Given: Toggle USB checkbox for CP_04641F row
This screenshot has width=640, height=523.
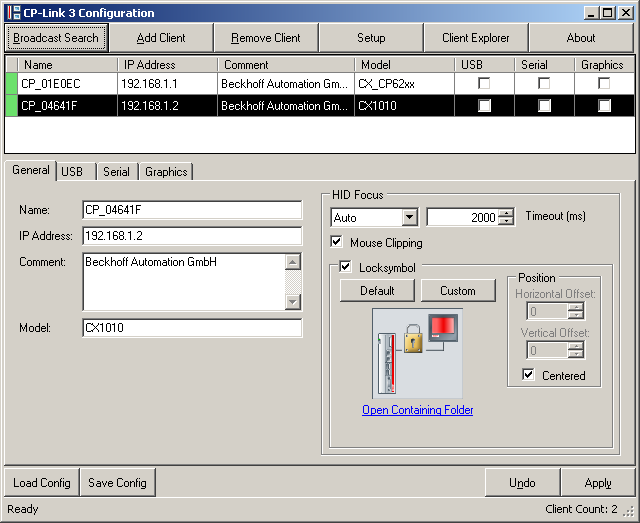Looking at the screenshot, I should [x=484, y=106].
